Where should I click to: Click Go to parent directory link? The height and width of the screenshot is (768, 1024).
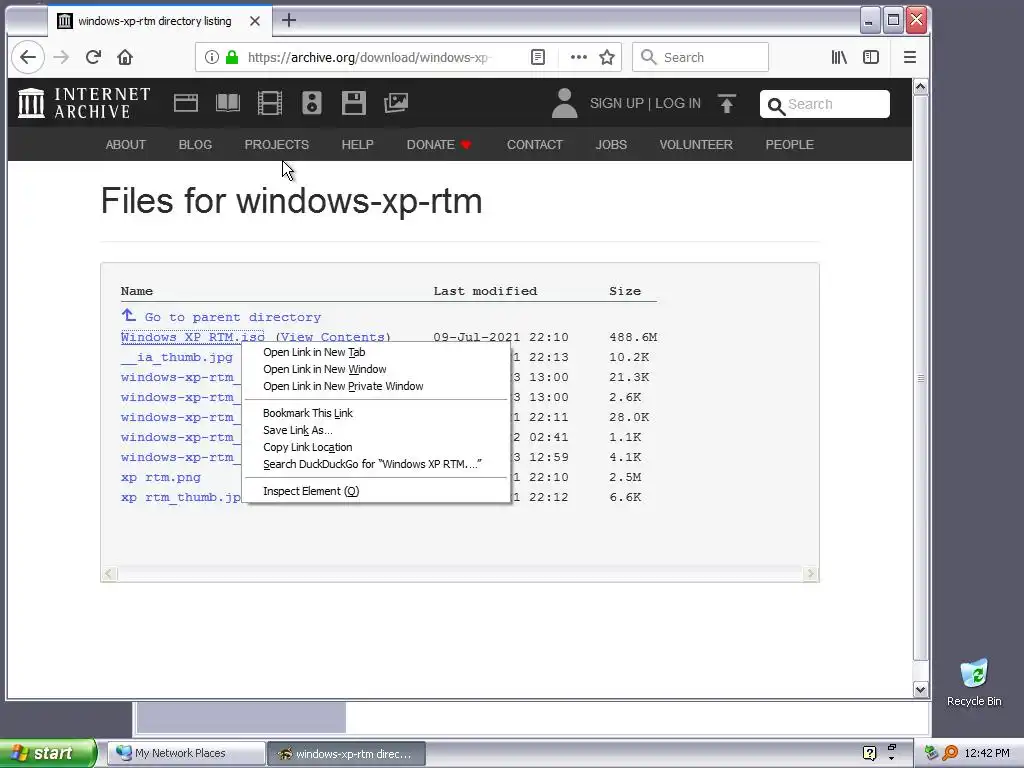[232, 317]
